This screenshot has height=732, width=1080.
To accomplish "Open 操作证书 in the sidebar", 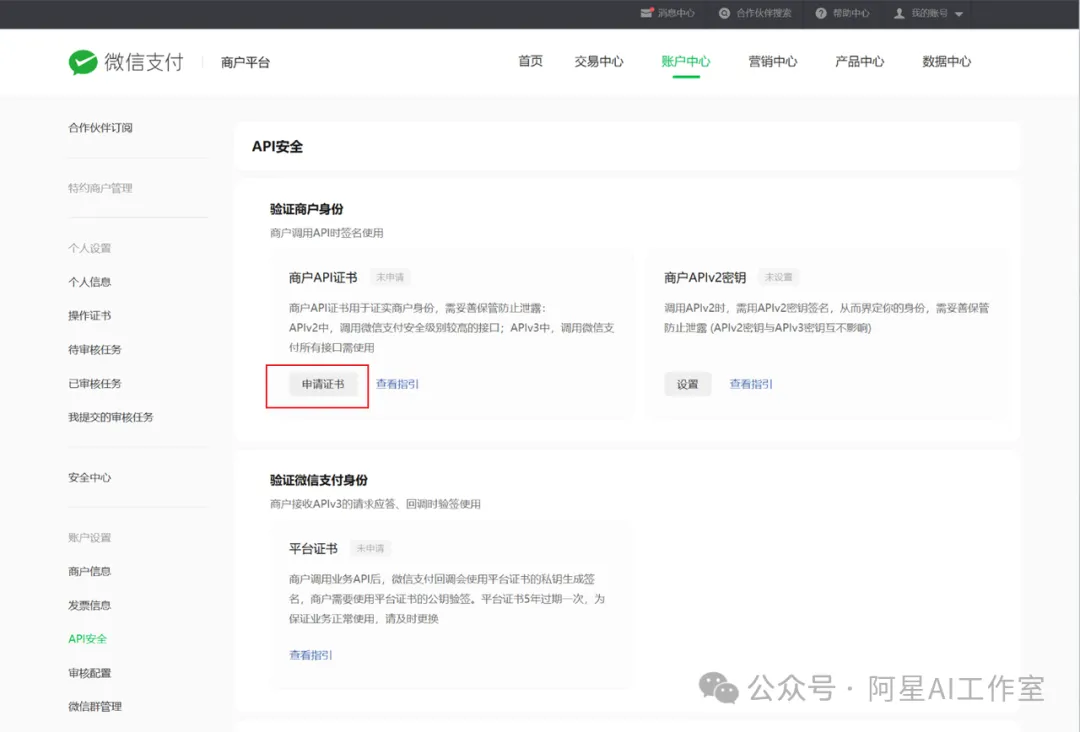I will (90, 315).
